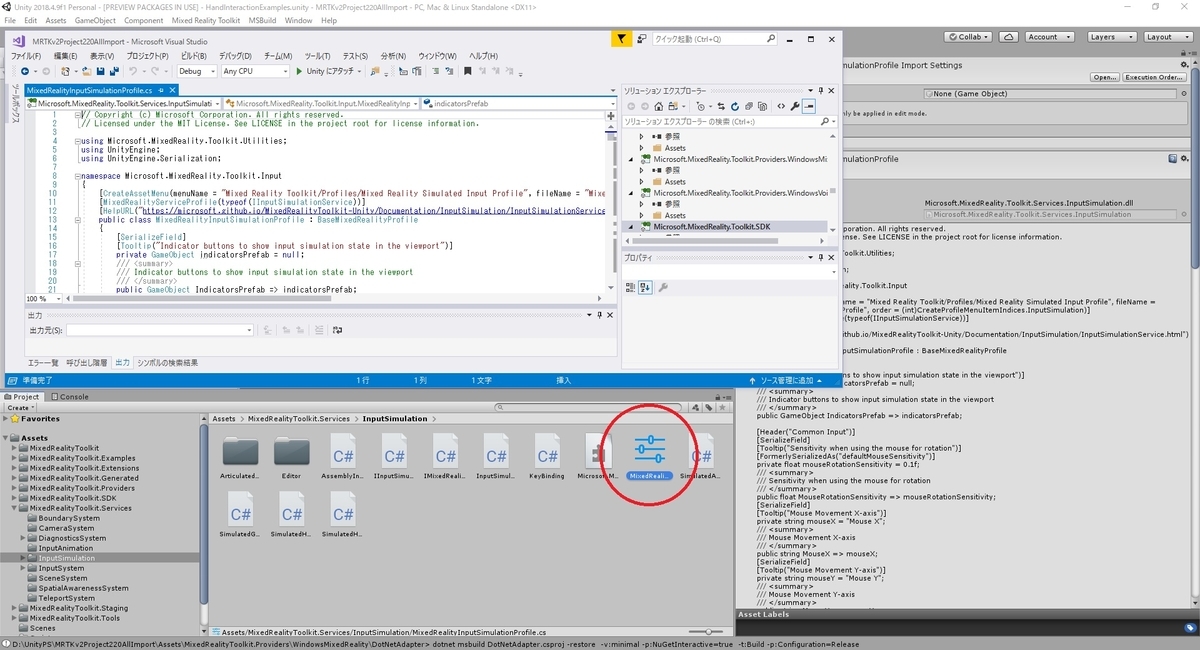This screenshot has width=1200, height=650.
Task: Switch to シンボルの検索結果 tab
Action: click(x=167, y=362)
